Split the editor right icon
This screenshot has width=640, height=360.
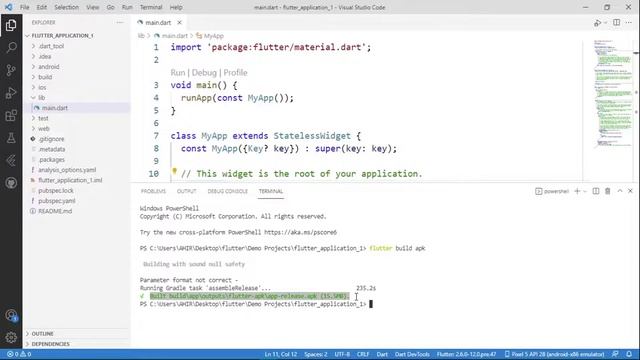click(x=616, y=22)
